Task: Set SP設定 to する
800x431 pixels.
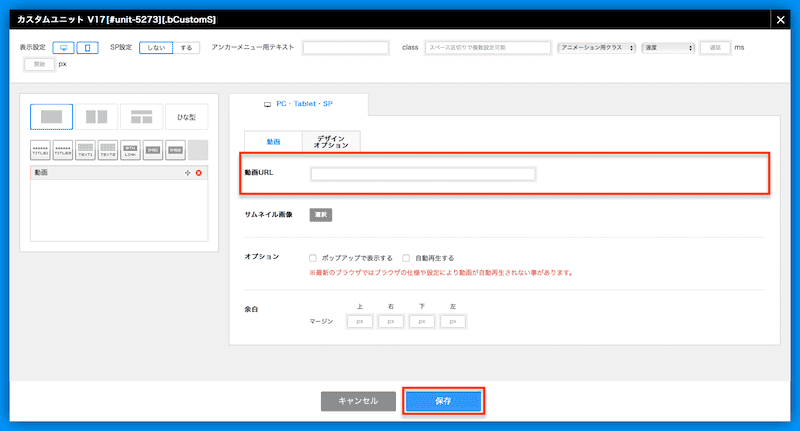Action: click(187, 48)
